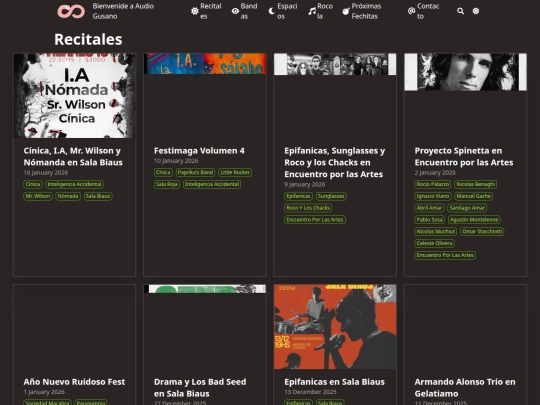Open the Proyecto Spinetta portrait image
Viewport: 540px width, 405px height.
tap(465, 72)
